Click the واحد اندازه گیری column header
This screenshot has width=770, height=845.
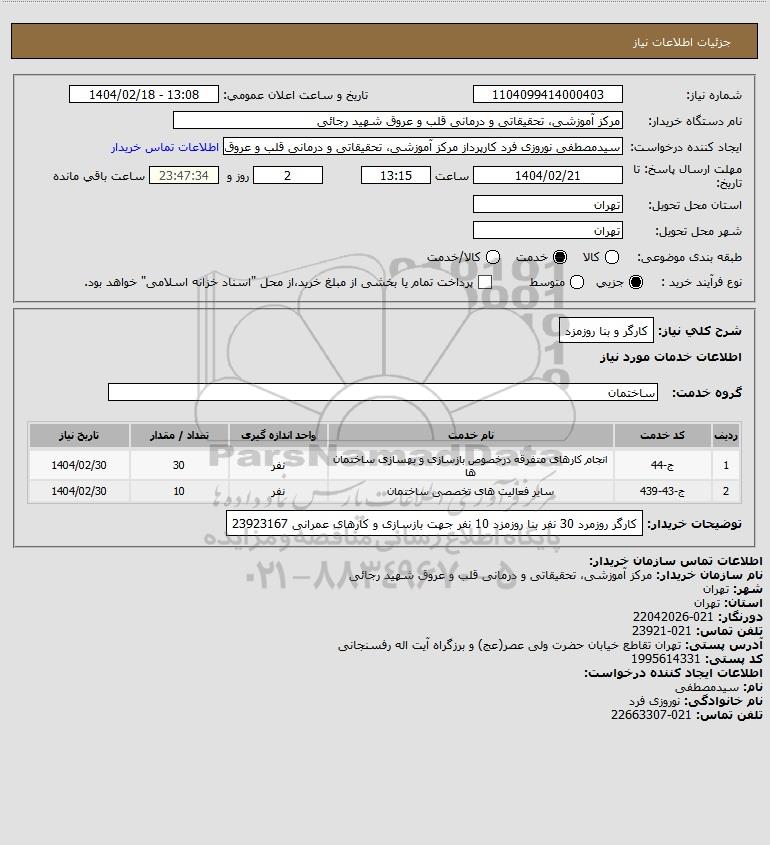[x=278, y=435]
